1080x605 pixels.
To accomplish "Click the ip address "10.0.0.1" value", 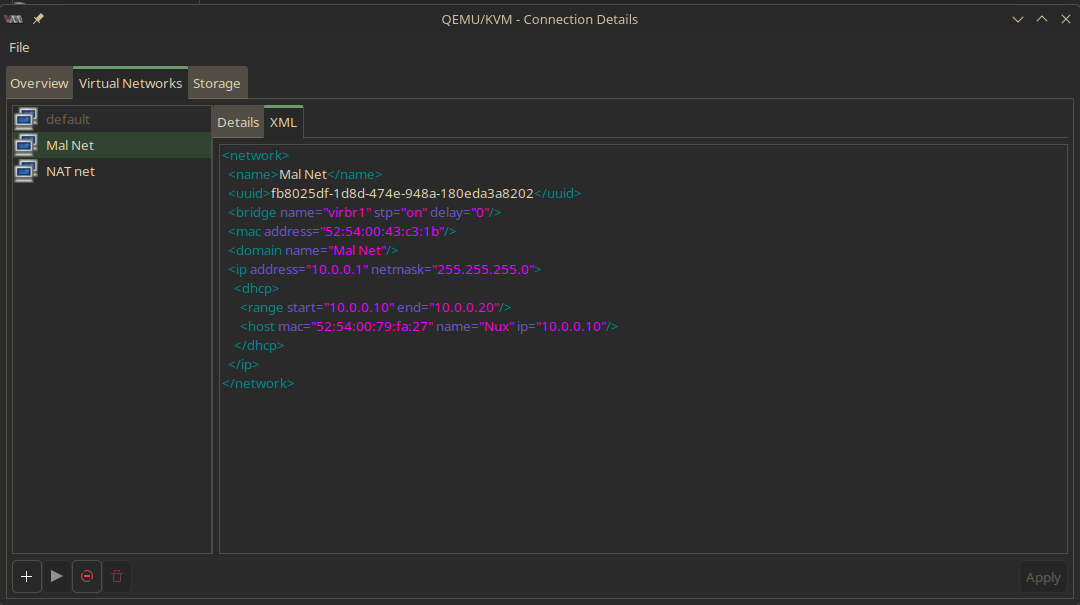I will (x=338, y=269).
